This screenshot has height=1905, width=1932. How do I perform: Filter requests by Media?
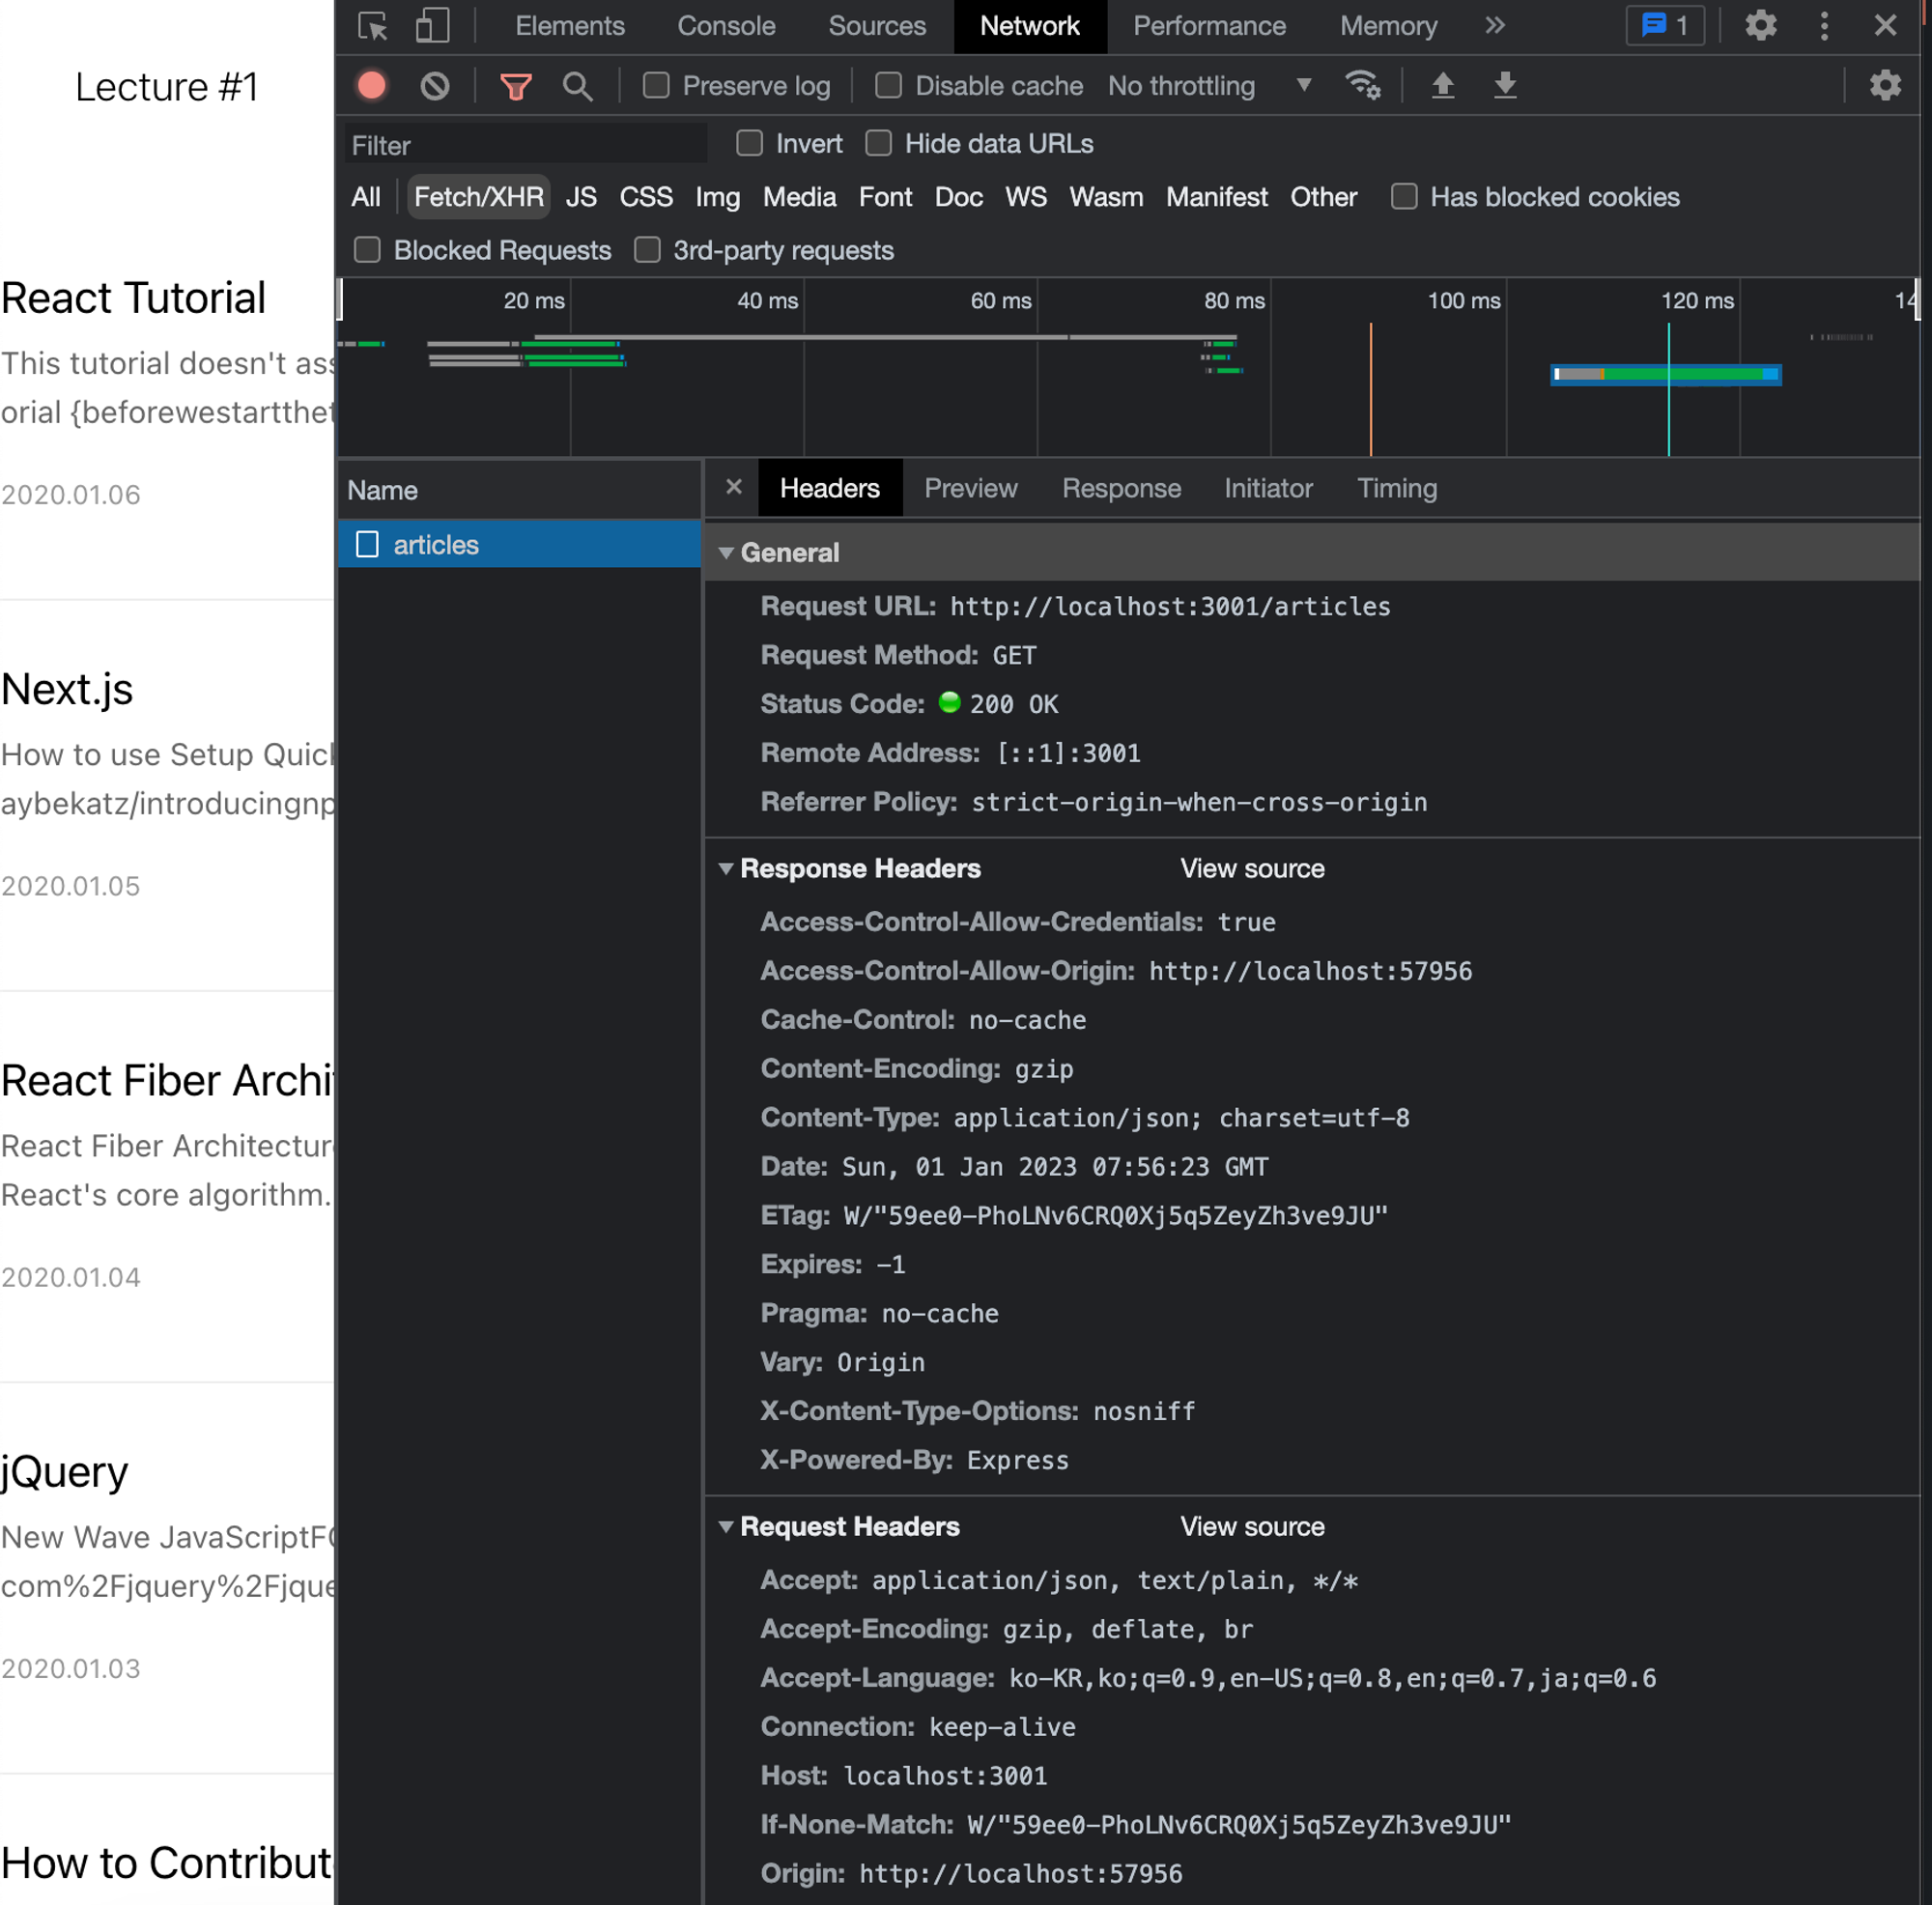(x=799, y=197)
